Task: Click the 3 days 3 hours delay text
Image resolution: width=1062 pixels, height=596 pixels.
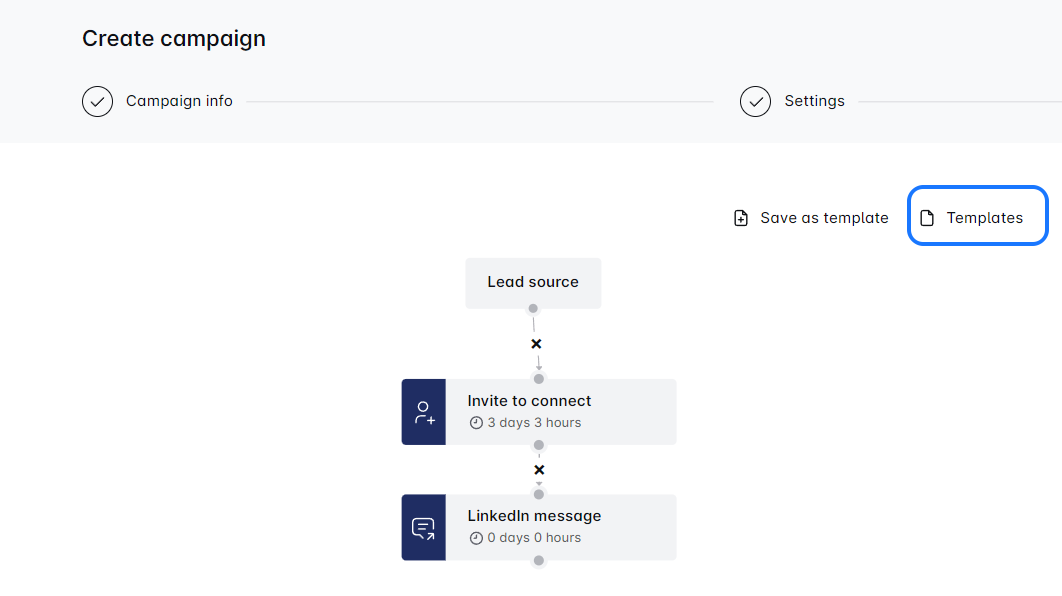Action: click(534, 423)
